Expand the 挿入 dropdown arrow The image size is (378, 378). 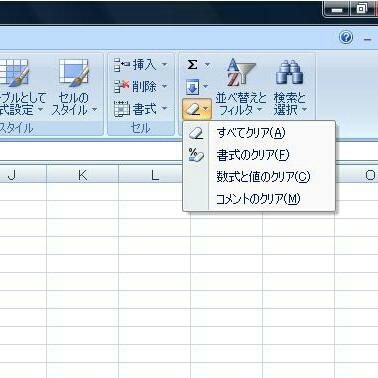[164, 64]
